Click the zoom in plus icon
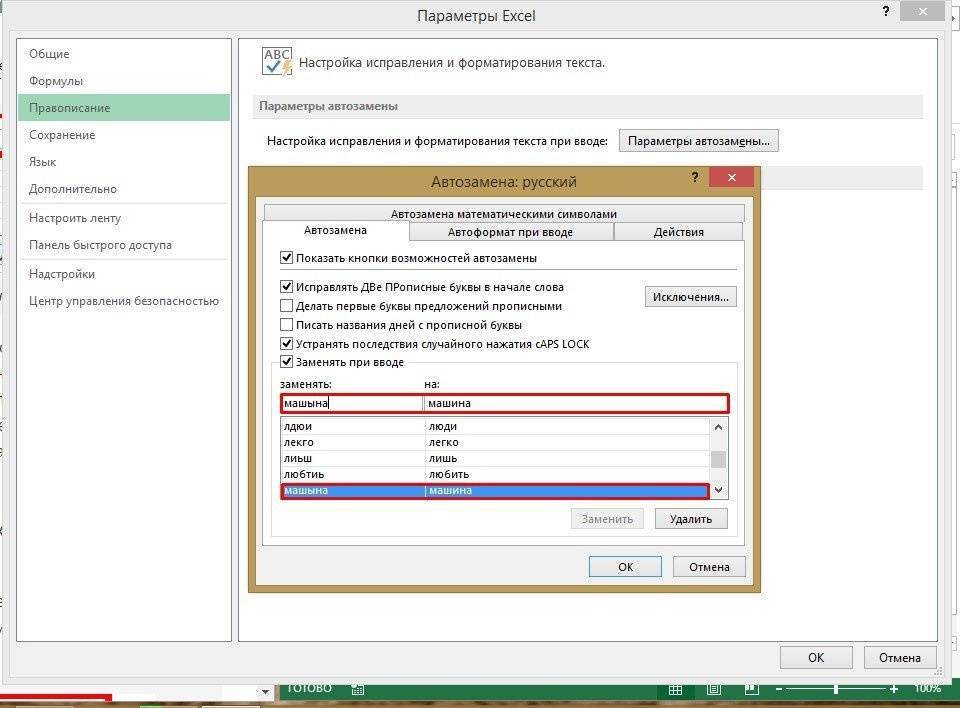Image resolution: width=960 pixels, height=708 pixels. click(893, 689)
